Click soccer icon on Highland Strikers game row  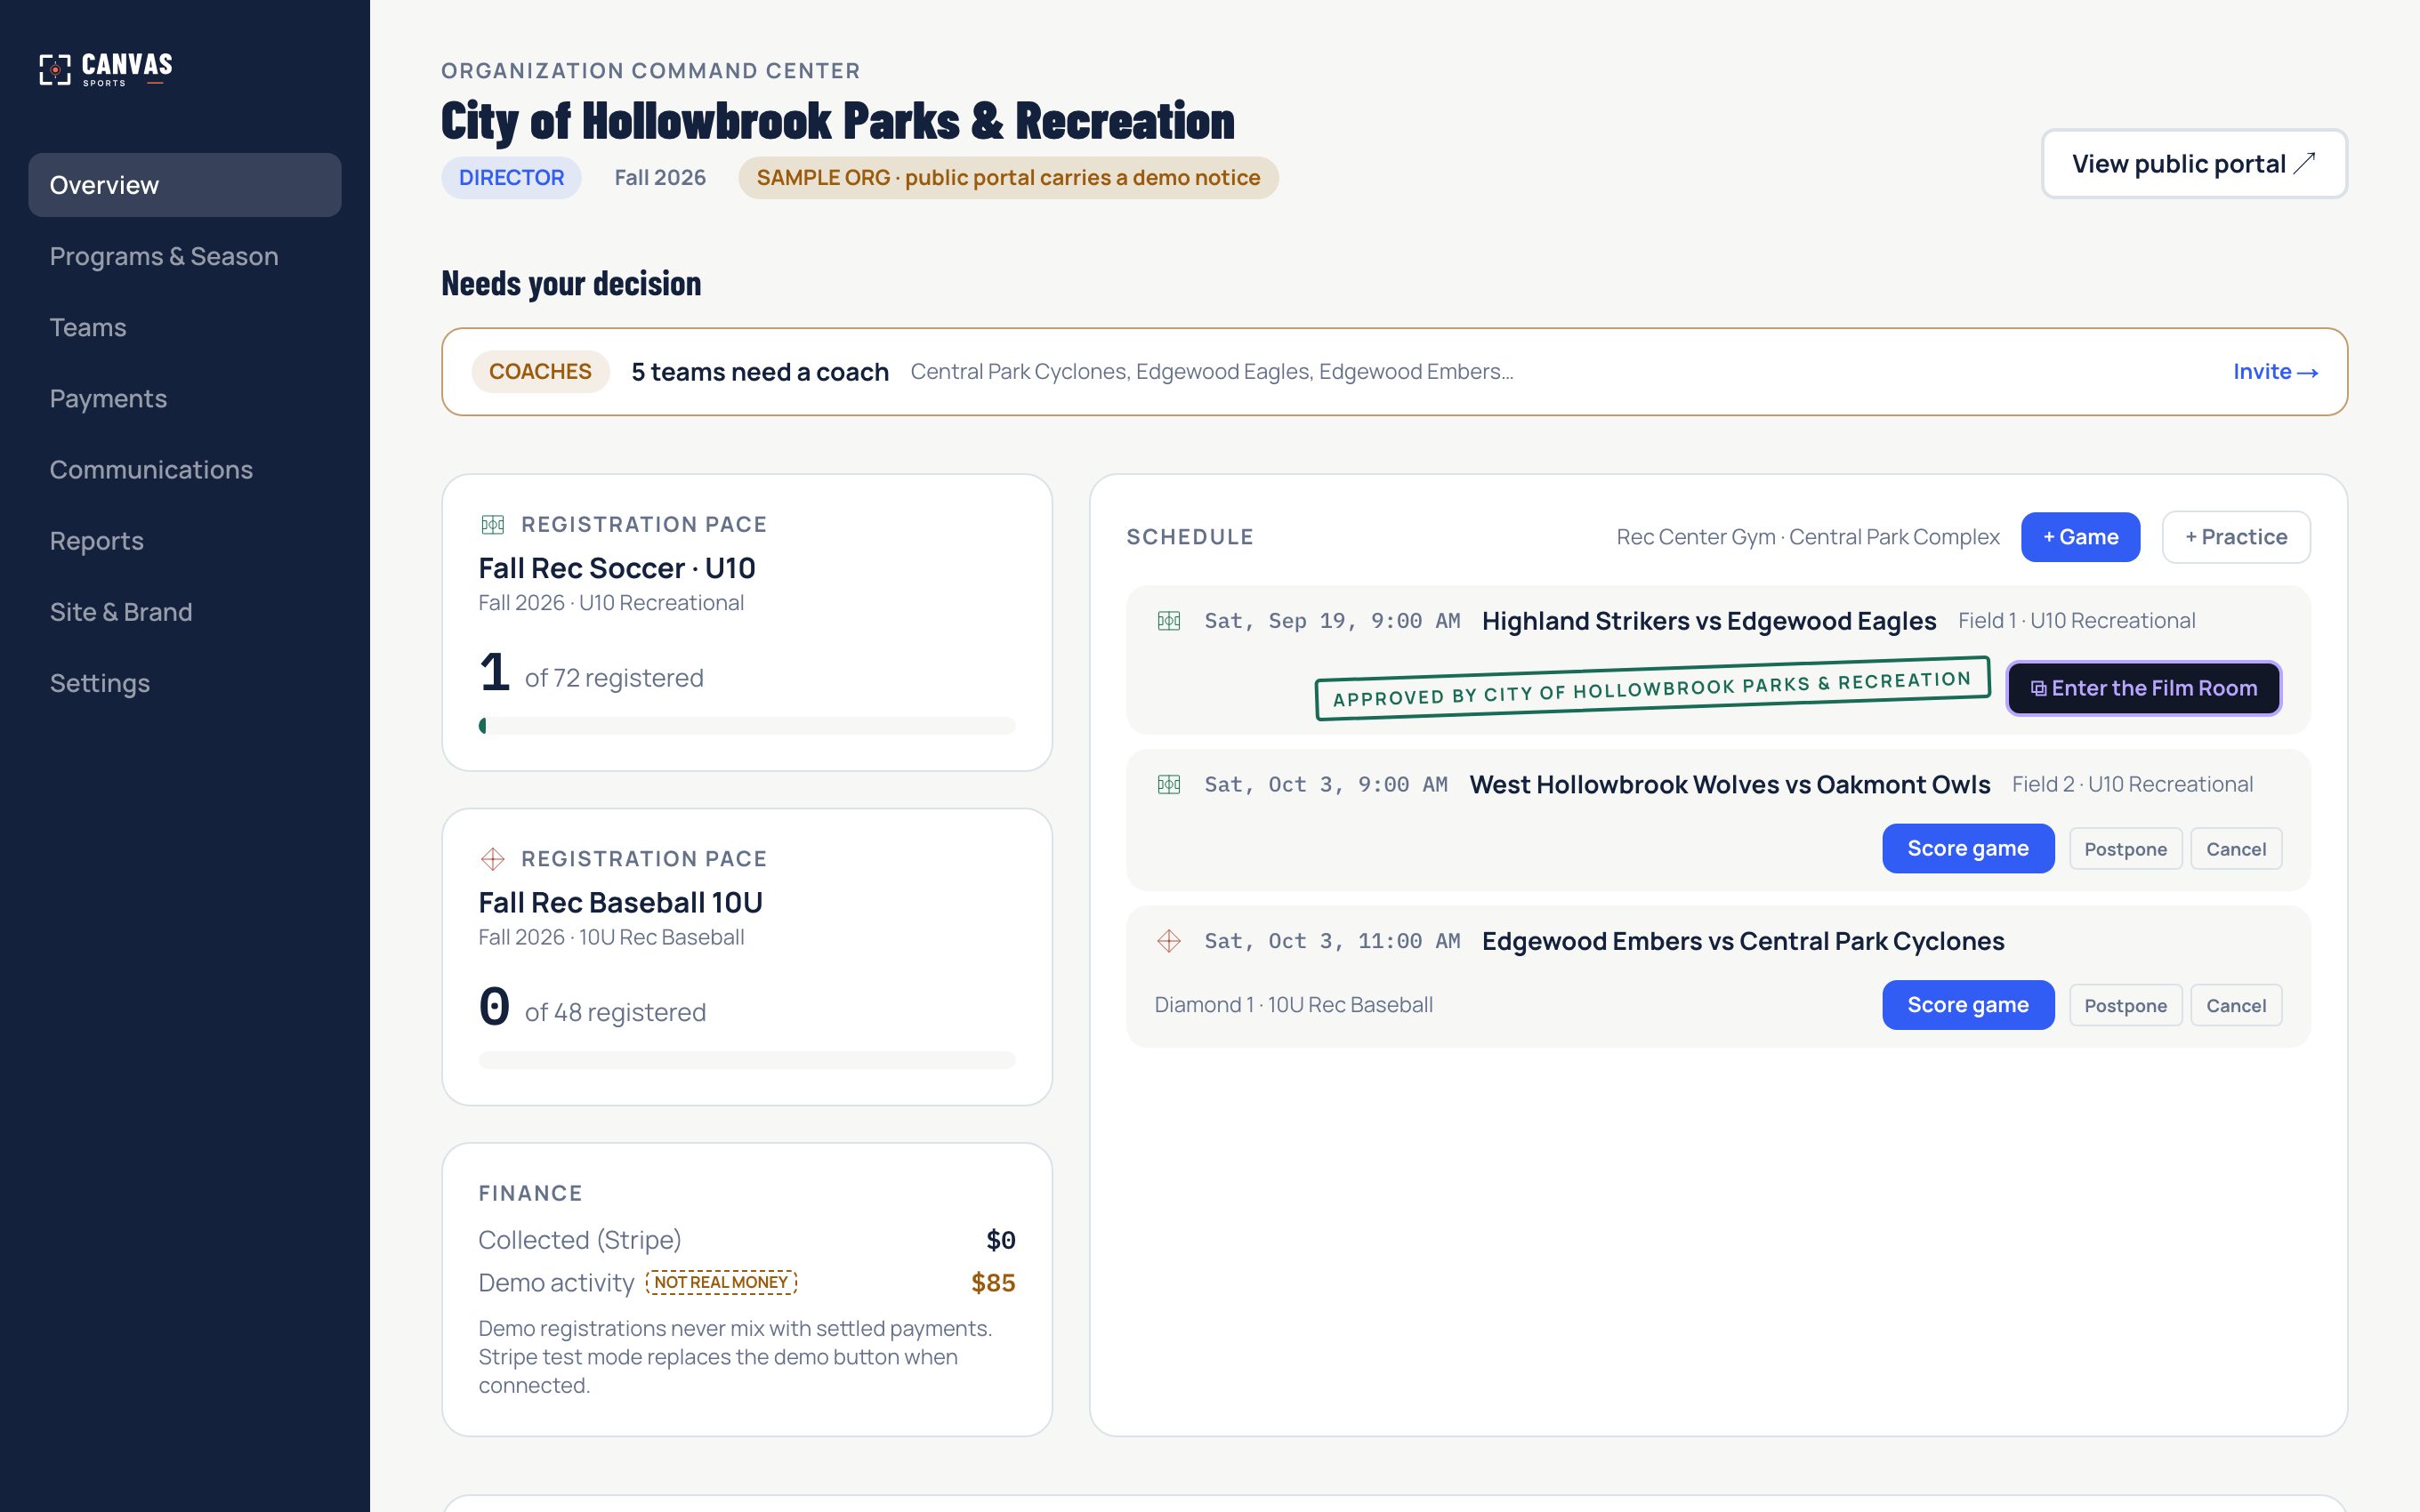pyautogui.click(x=1169, y=621)
